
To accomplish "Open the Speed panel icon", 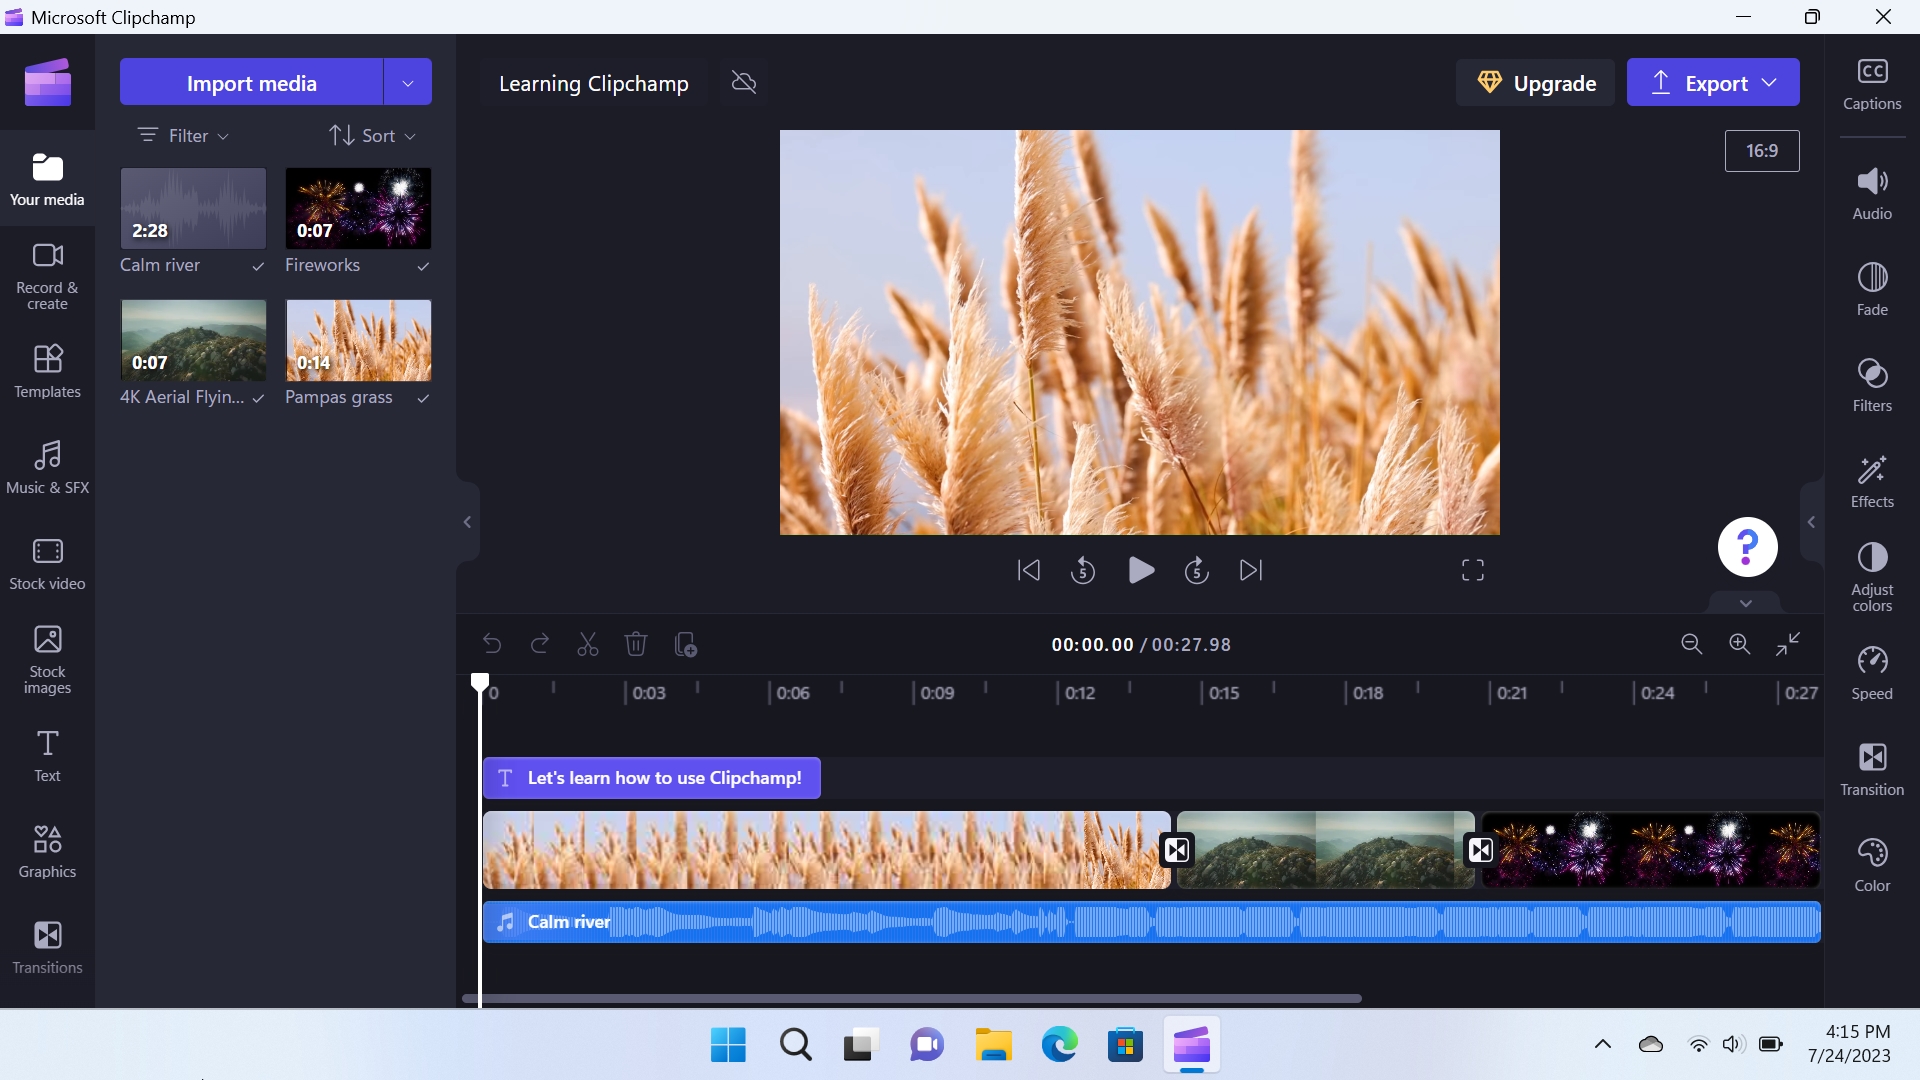I will pyautogui.click(x=1872, y=672).
